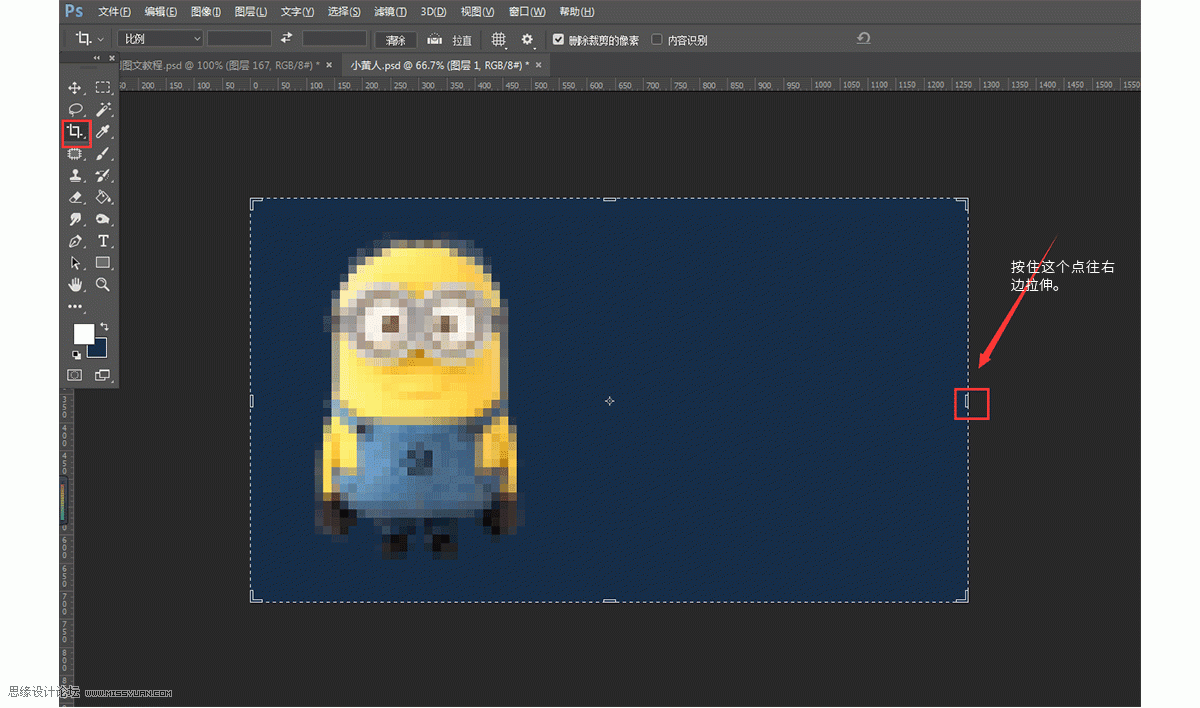Open the 选择(S) menu
Screen dimensions: 1200x708
point(344,12)
